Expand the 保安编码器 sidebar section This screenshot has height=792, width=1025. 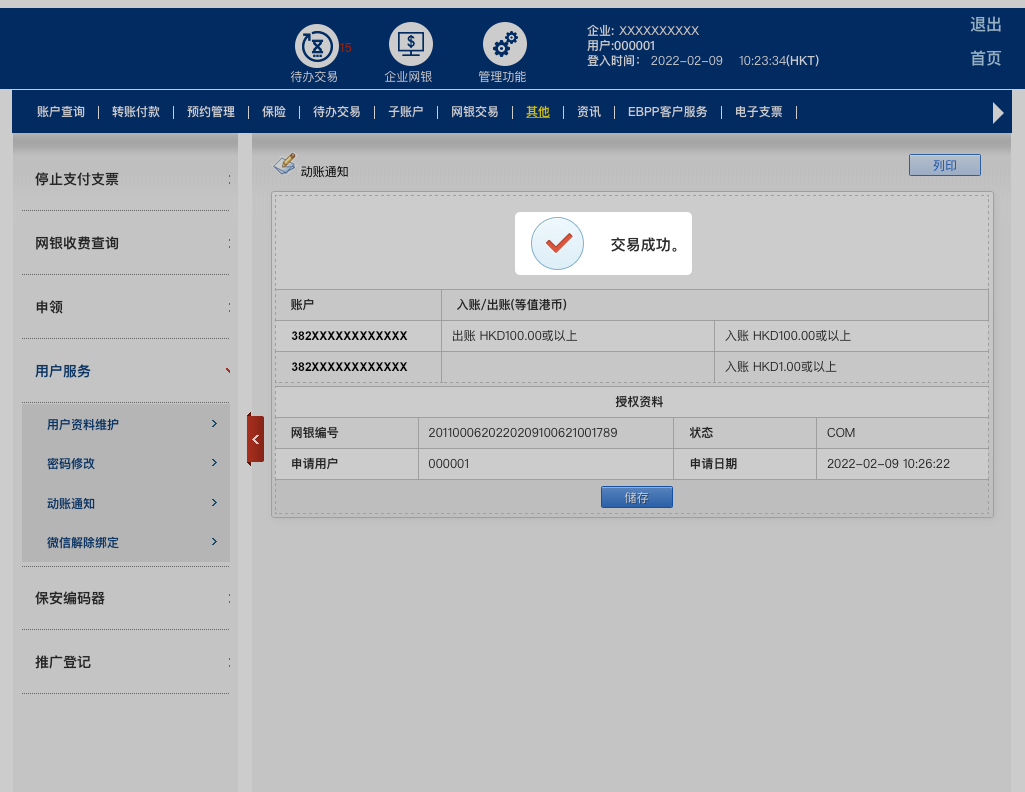point(126,598)
